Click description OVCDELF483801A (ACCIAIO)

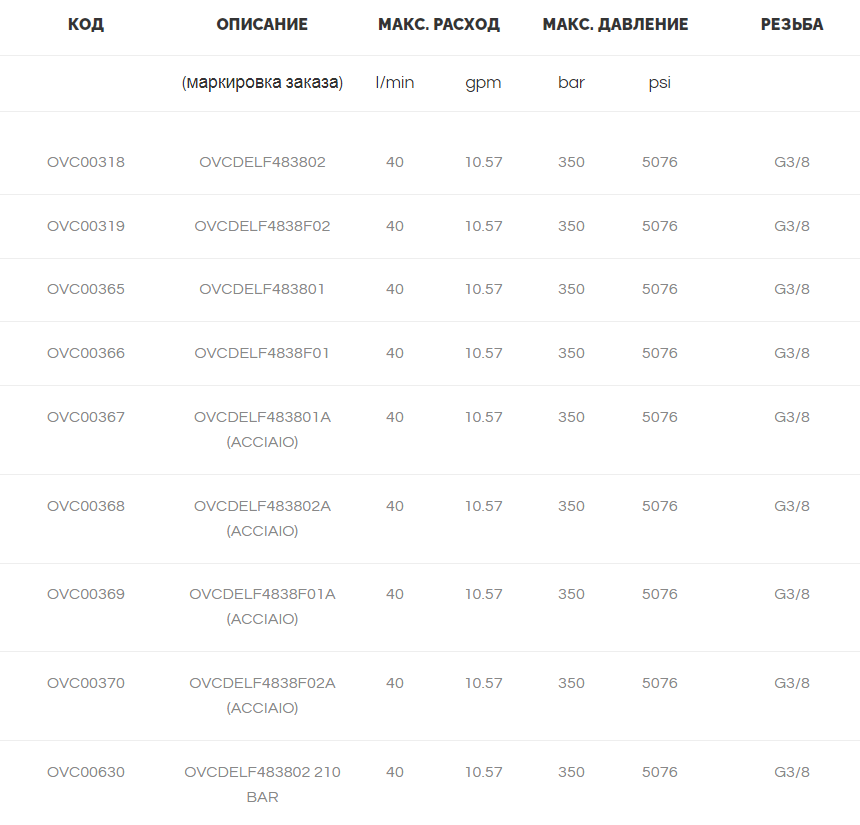[262, 429]
